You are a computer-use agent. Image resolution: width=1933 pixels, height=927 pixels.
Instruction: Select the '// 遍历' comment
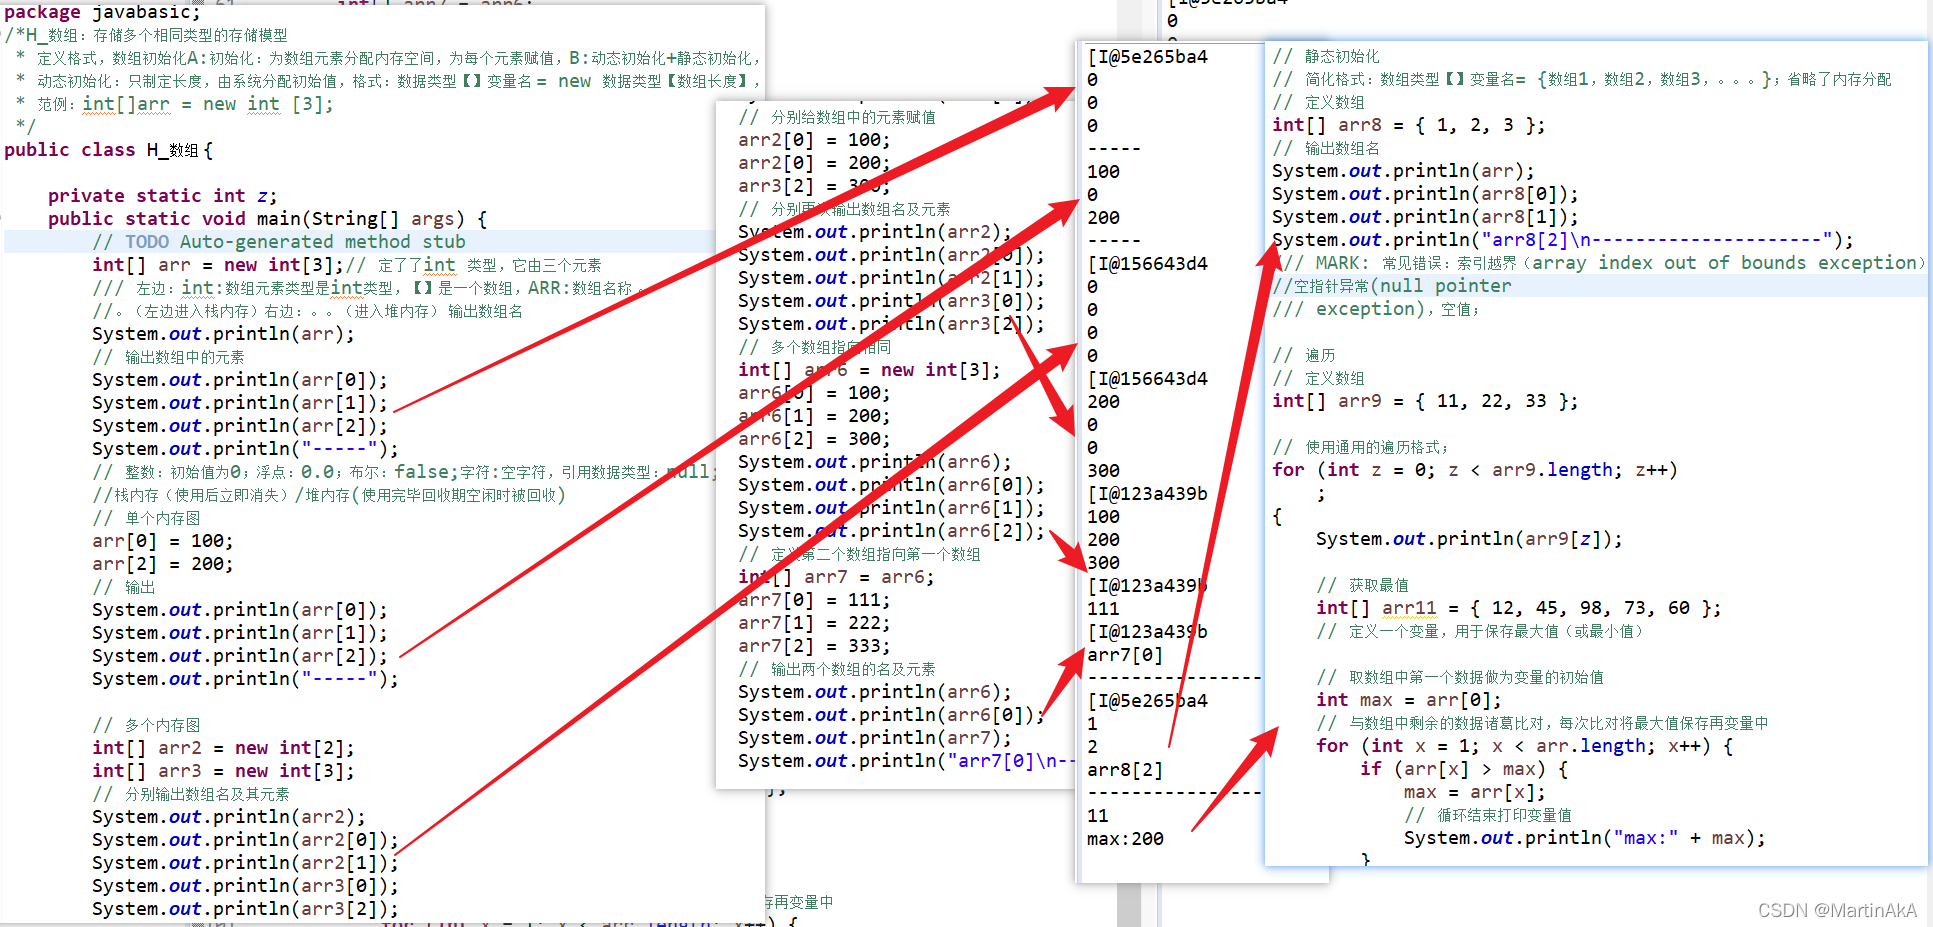pos(1304,355)
